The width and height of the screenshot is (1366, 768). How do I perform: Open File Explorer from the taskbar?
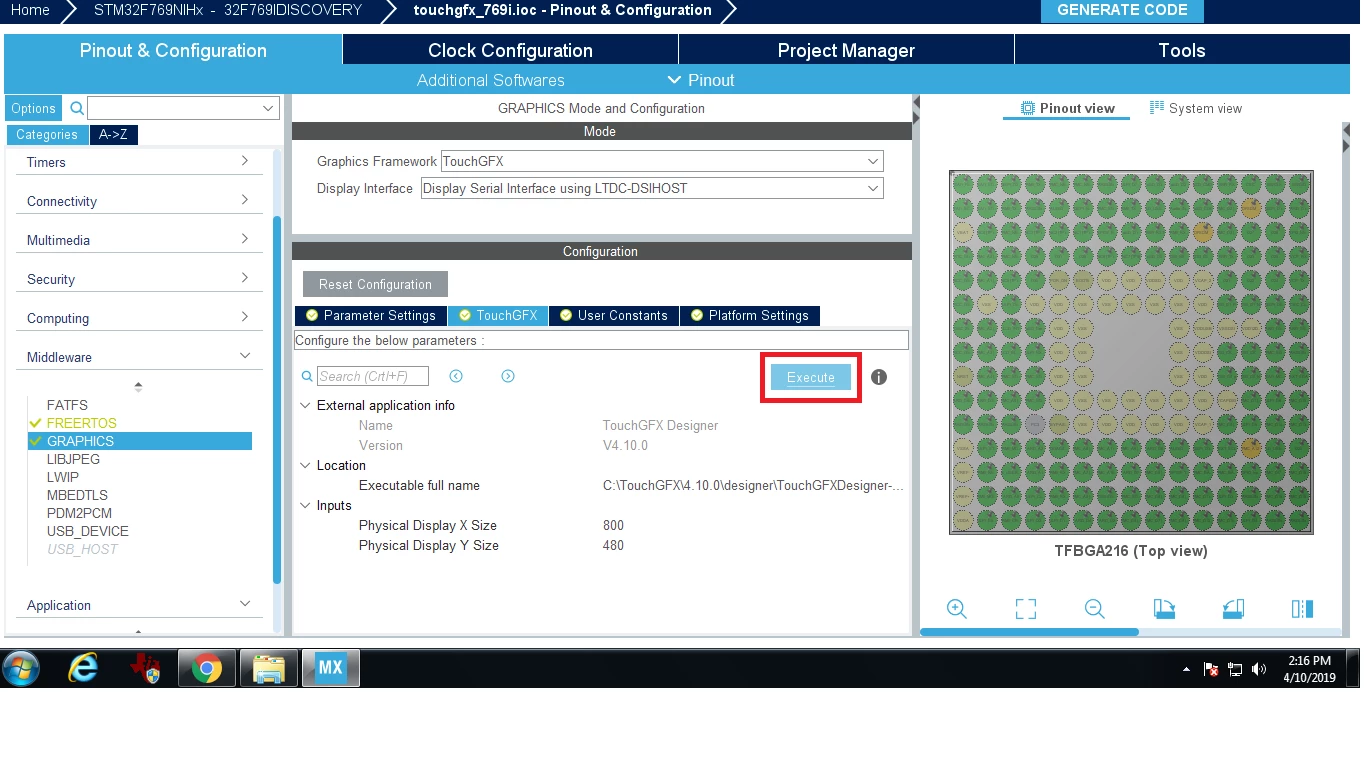coord(269,669)
